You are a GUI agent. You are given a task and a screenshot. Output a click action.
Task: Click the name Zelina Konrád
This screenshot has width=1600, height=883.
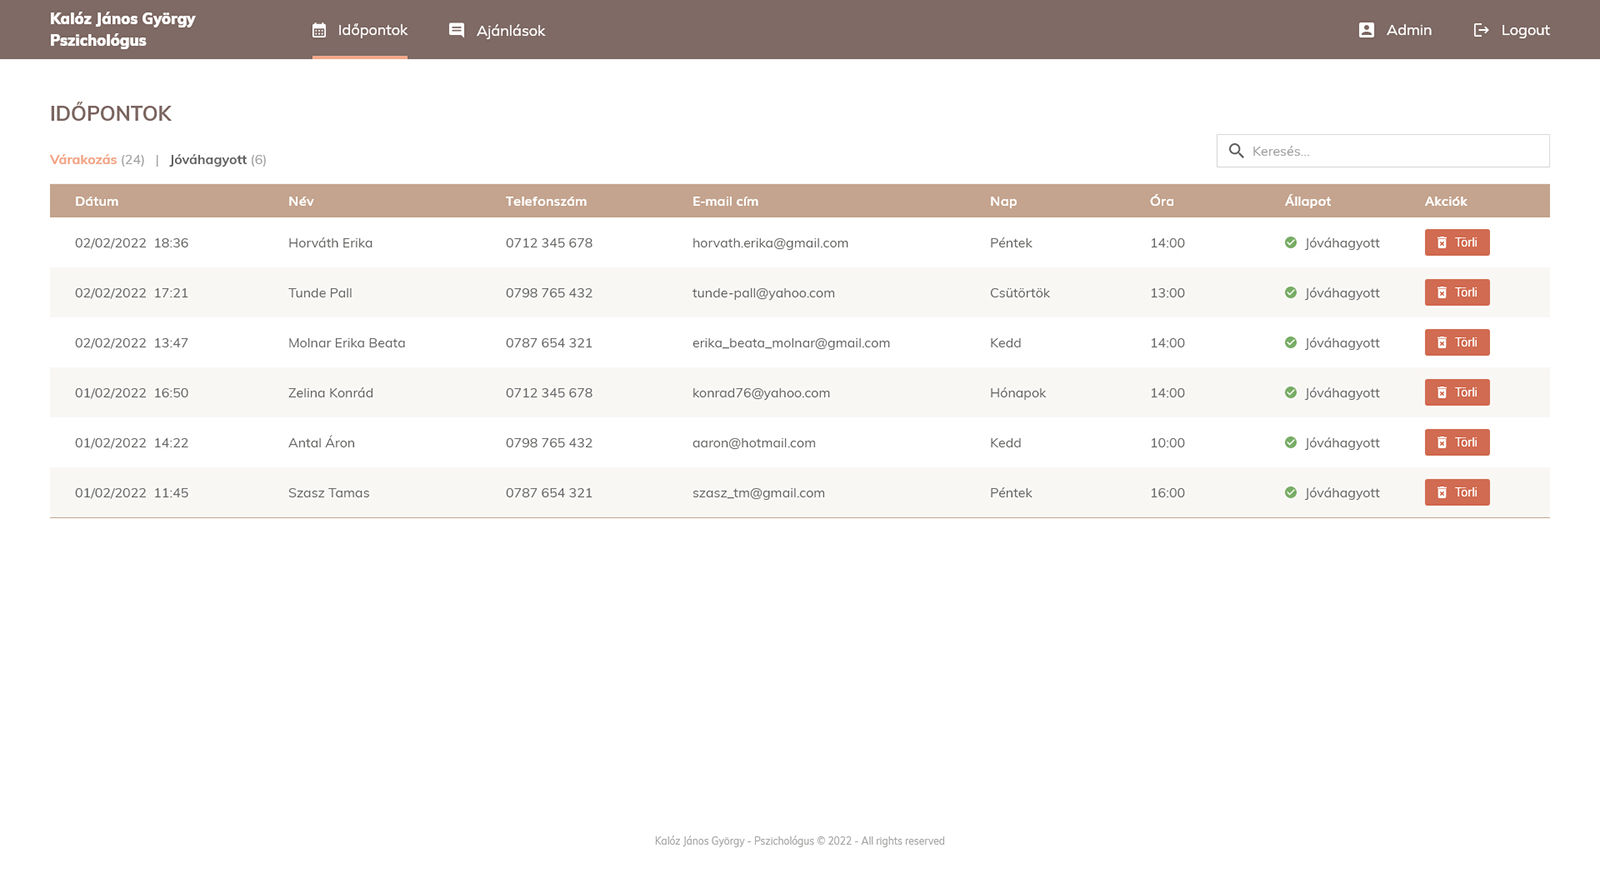[331, 393]
